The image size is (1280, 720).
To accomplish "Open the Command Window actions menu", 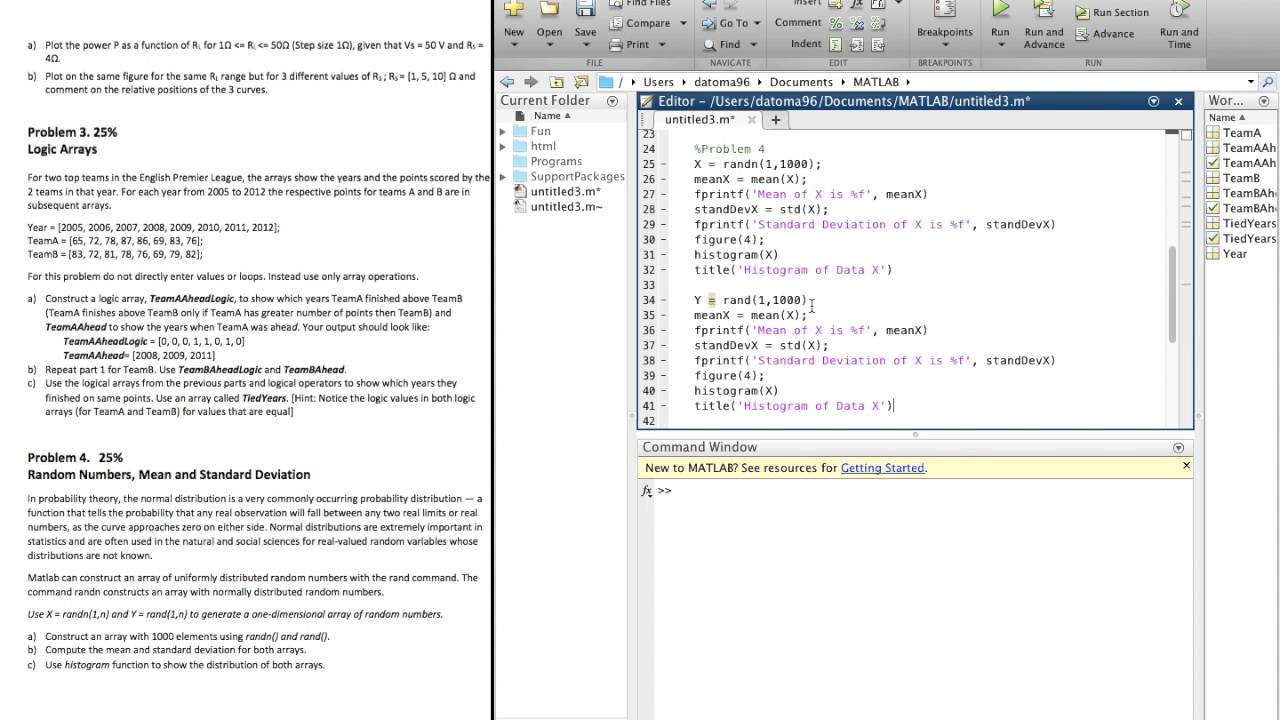I will click(1178, 448).
